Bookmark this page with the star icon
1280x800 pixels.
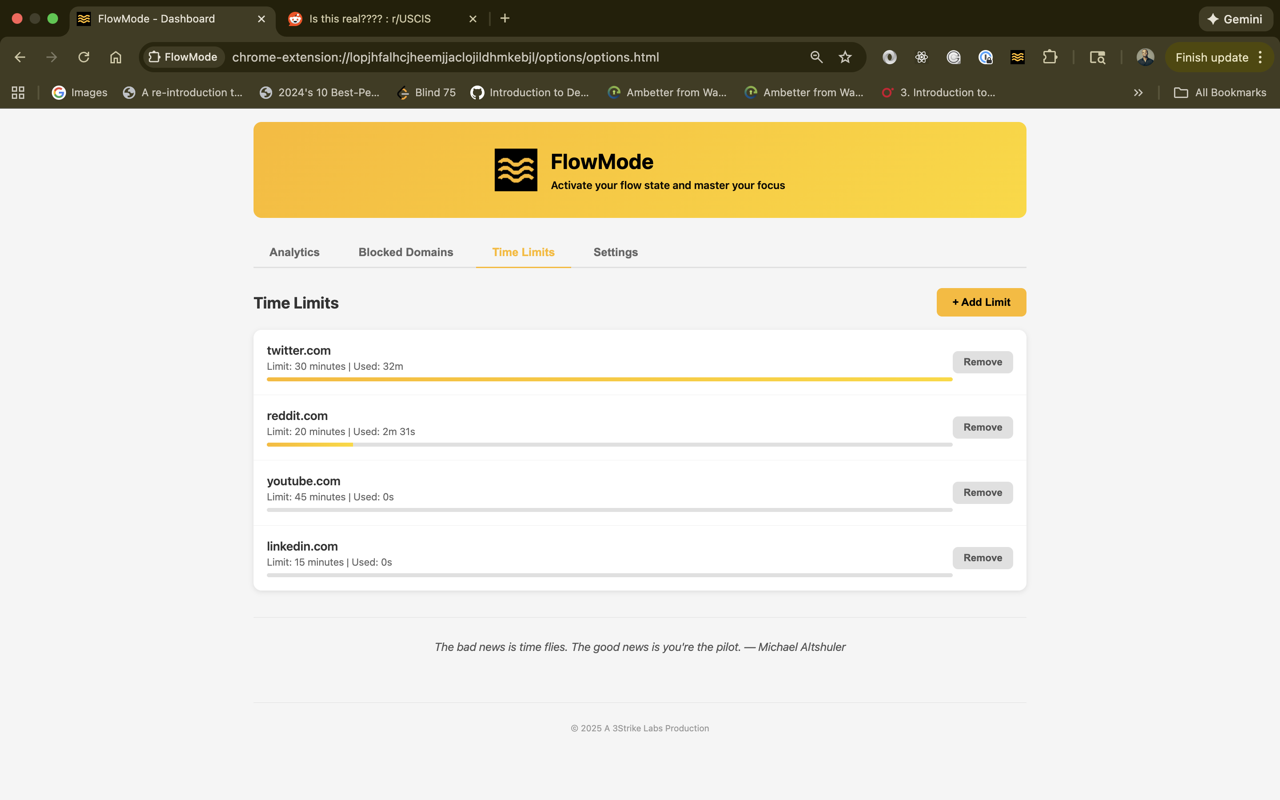click(x=845, y=57)
